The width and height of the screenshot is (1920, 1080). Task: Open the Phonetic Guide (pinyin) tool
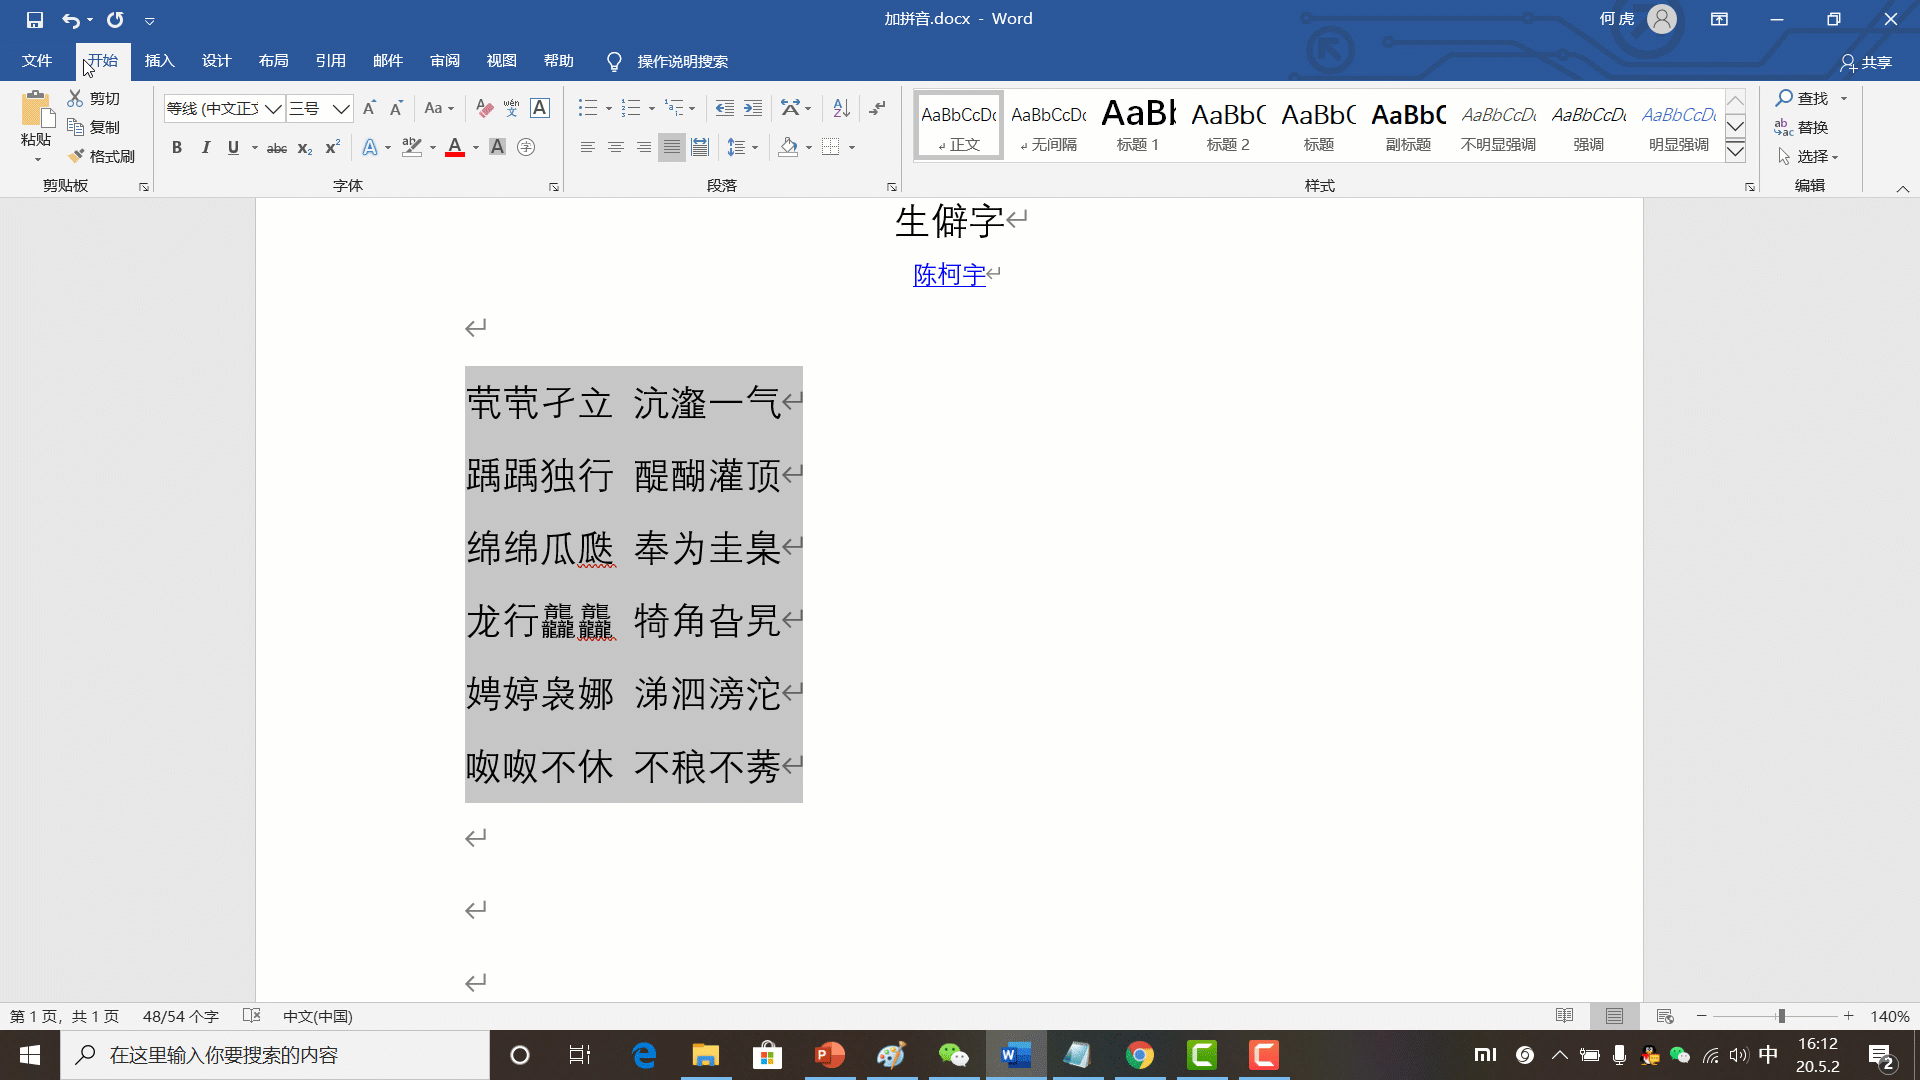512,108
